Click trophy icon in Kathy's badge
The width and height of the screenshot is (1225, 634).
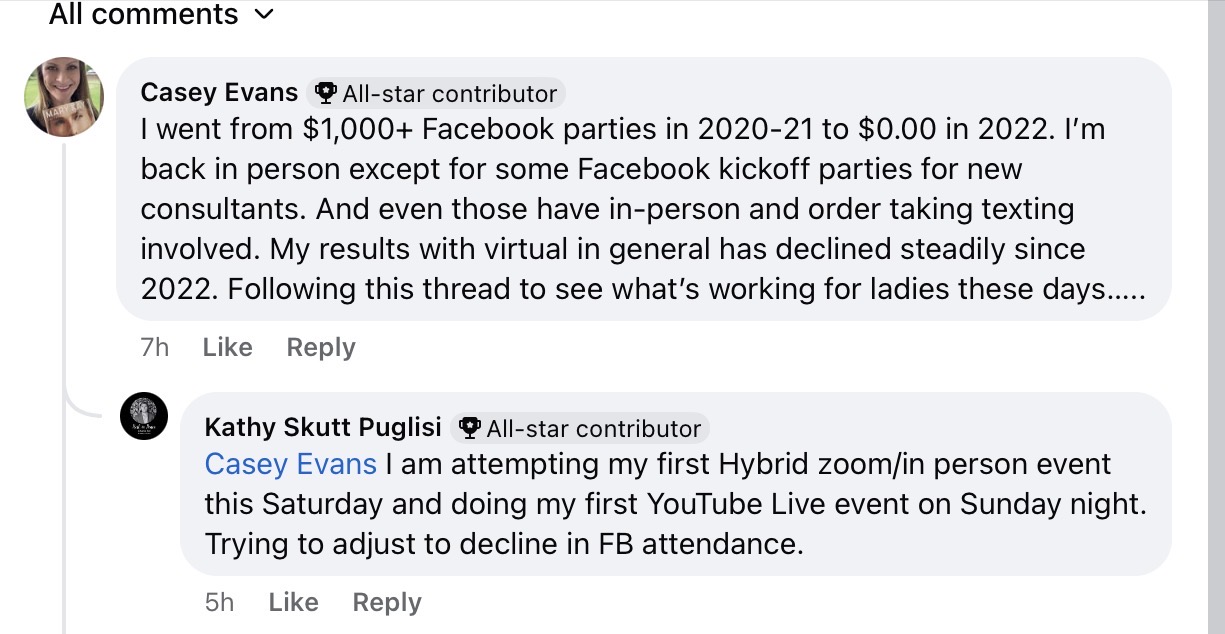pyautogui.click(x=469, y=429)
